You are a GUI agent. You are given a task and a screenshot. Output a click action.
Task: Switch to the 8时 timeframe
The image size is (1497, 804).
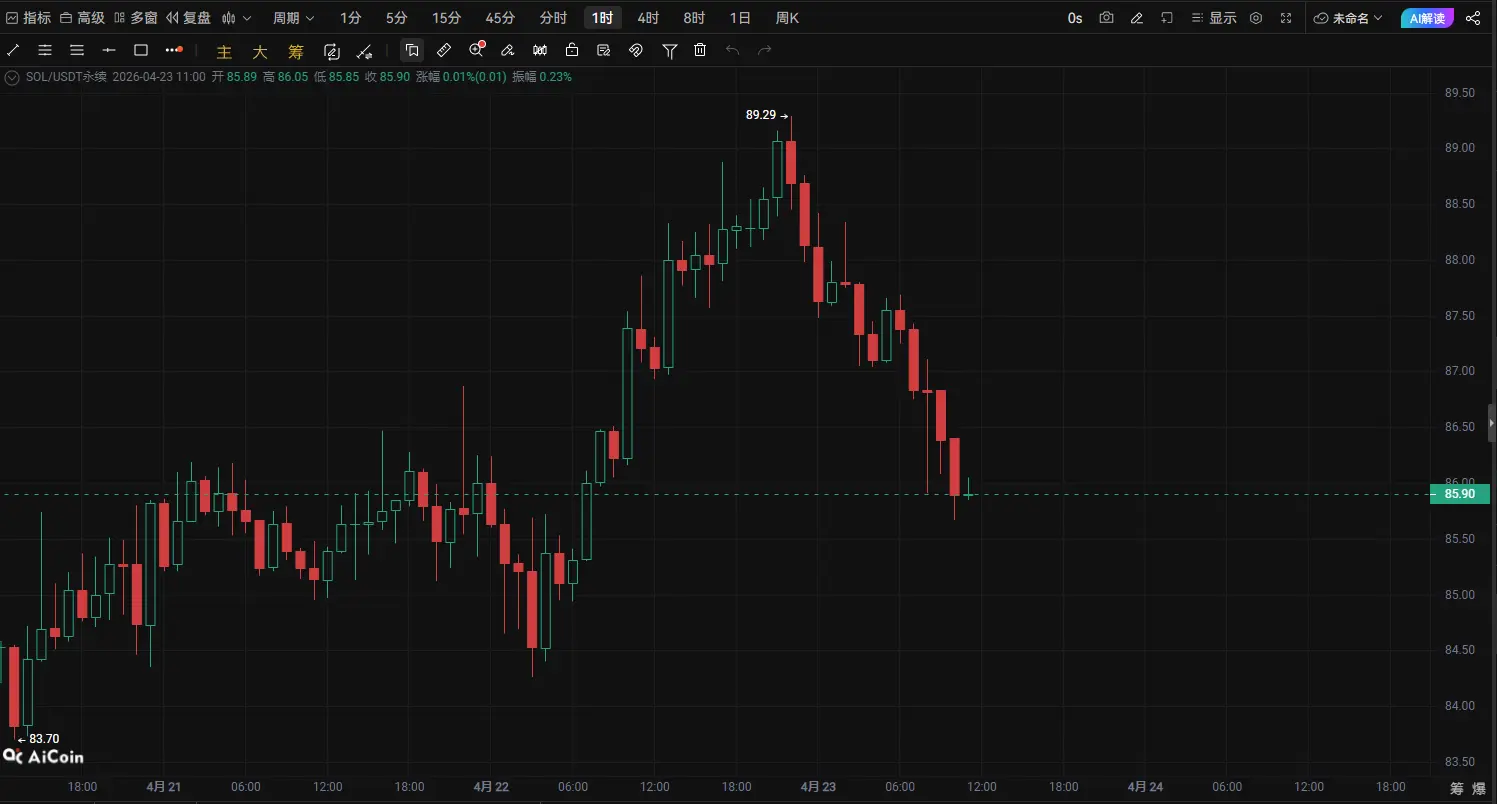pyautogui.click(x=694, y=18)
